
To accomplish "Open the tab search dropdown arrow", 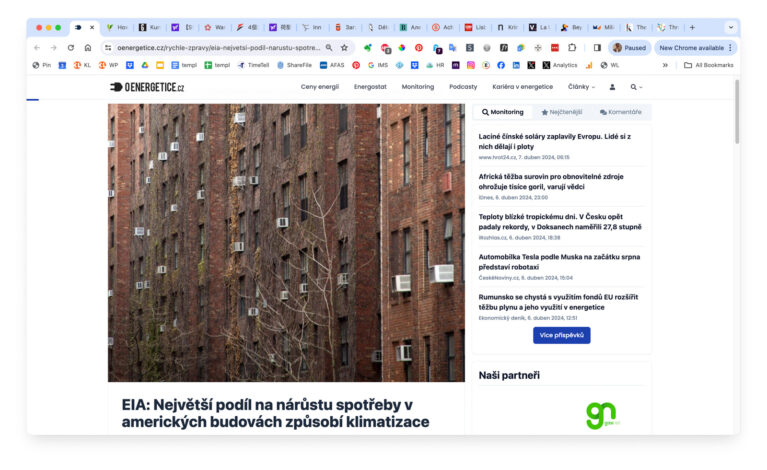I will (x=730, y=27).
